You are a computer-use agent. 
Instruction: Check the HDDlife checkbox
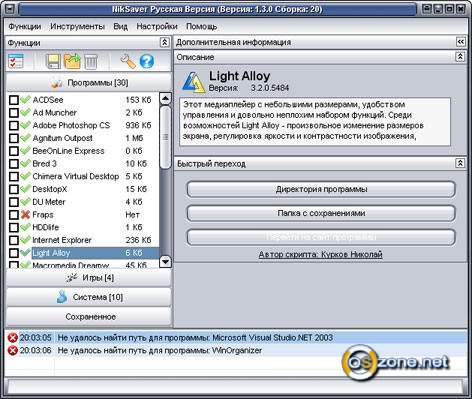click(x=14, y=228)
